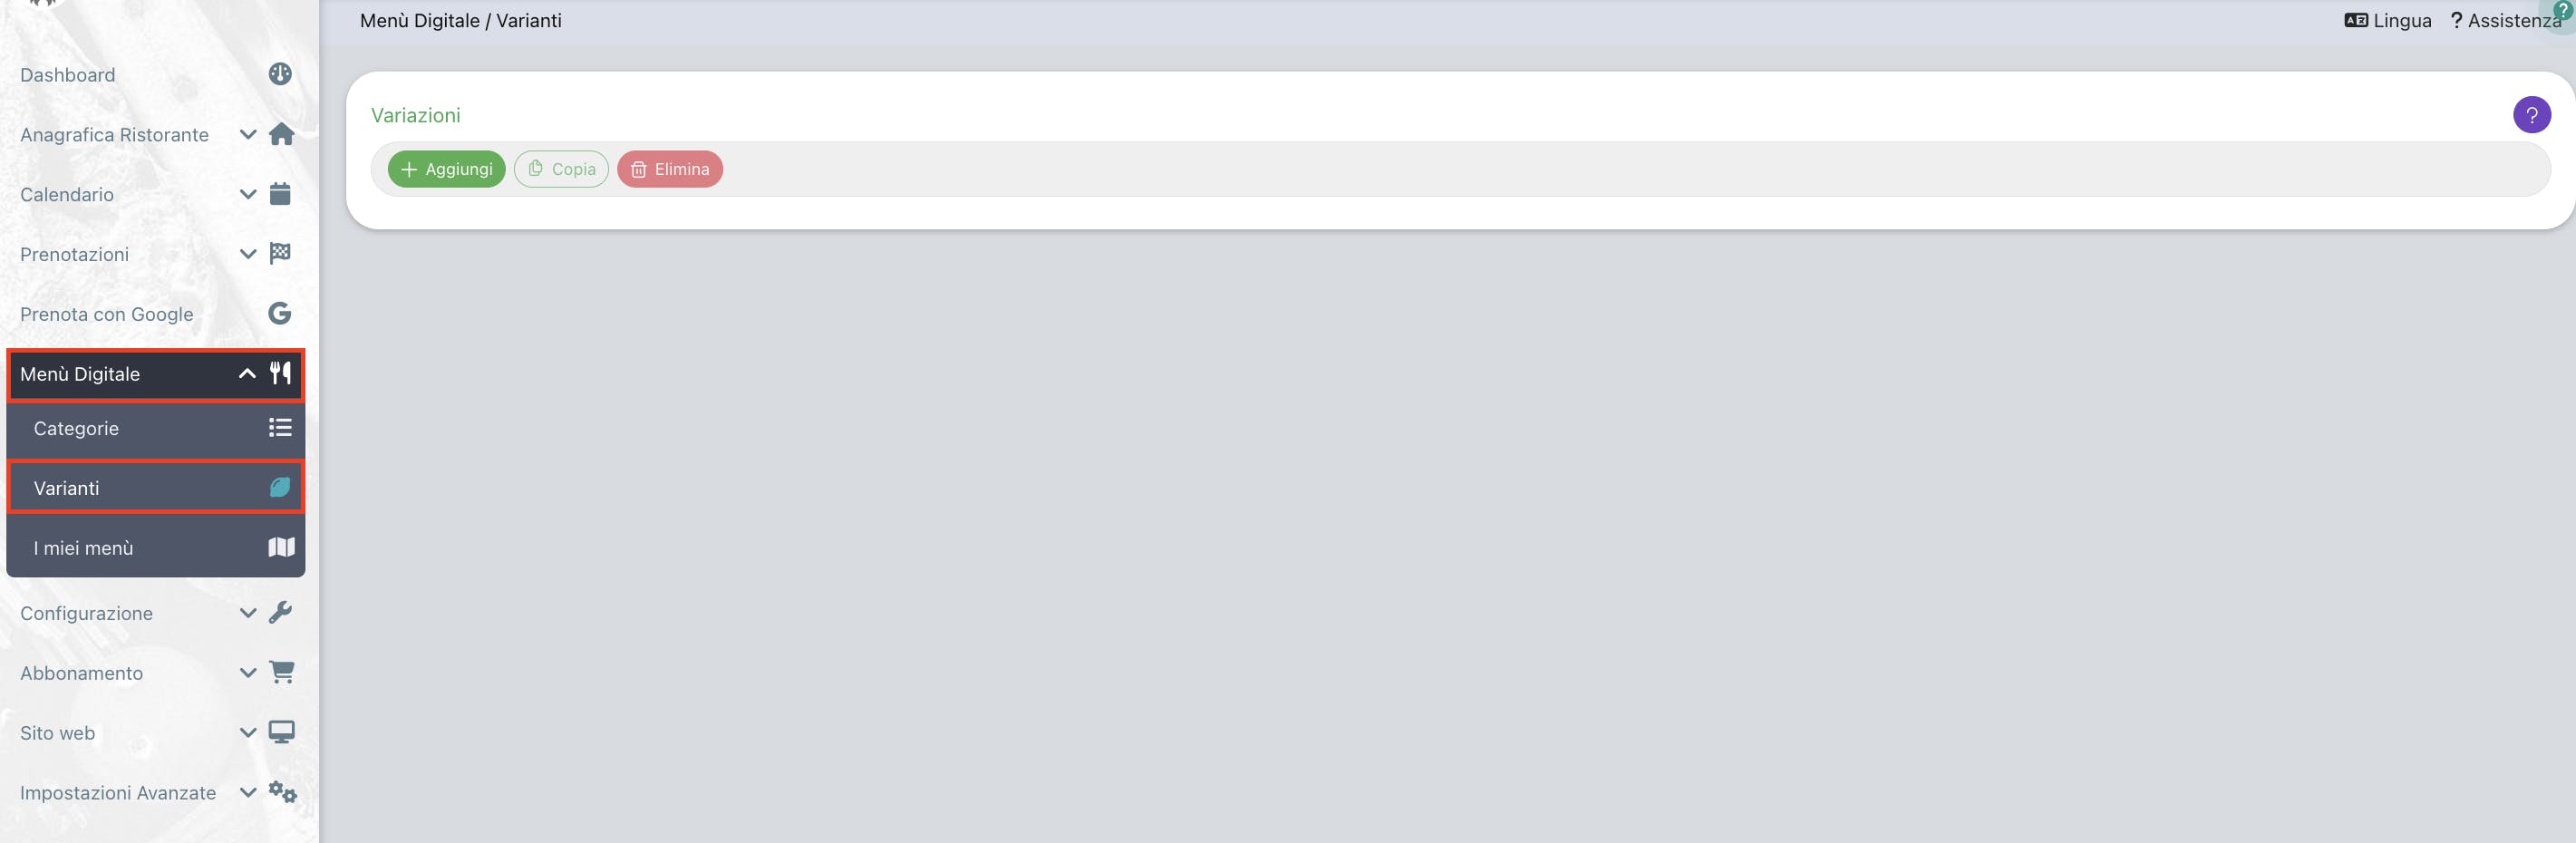
Task: Open the purple help question mark button
Action: coord(2531,115)
